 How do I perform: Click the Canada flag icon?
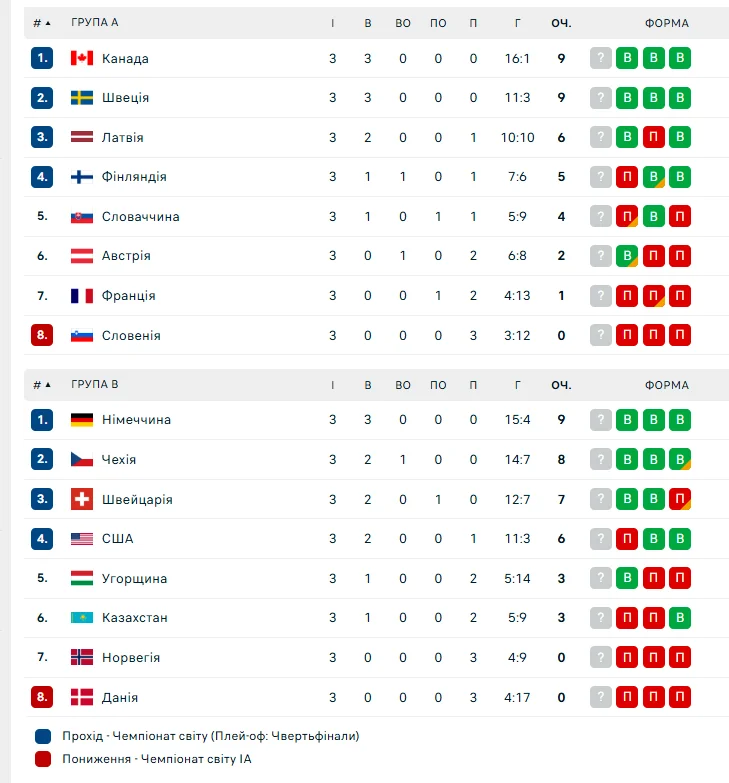pyautogui.click(x=82, y=58)
